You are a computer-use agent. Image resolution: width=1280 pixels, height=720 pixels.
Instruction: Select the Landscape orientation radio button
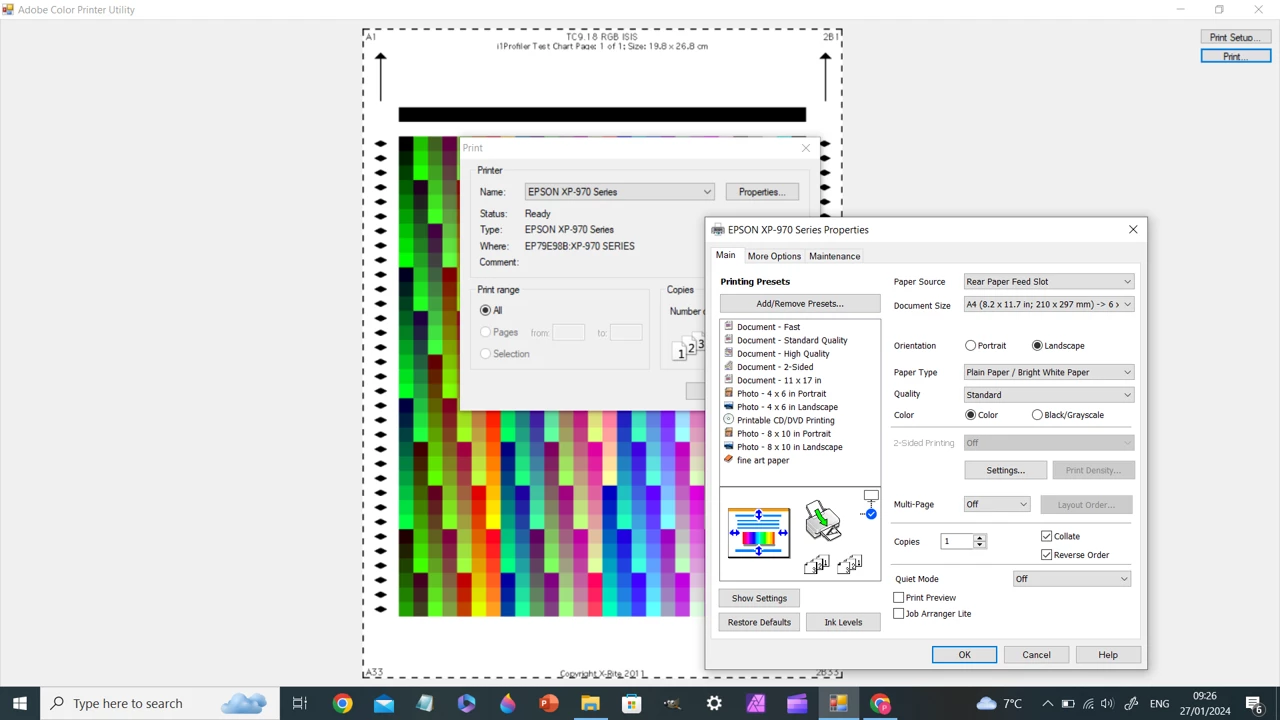pos(1037,345)
